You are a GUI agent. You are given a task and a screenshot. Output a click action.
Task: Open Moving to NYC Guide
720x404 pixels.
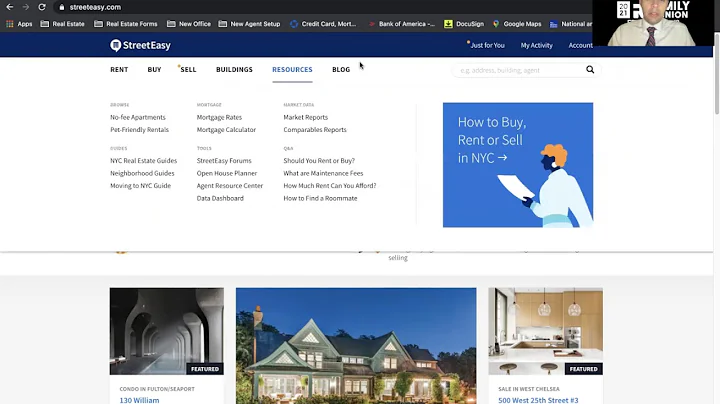point(140,185)
